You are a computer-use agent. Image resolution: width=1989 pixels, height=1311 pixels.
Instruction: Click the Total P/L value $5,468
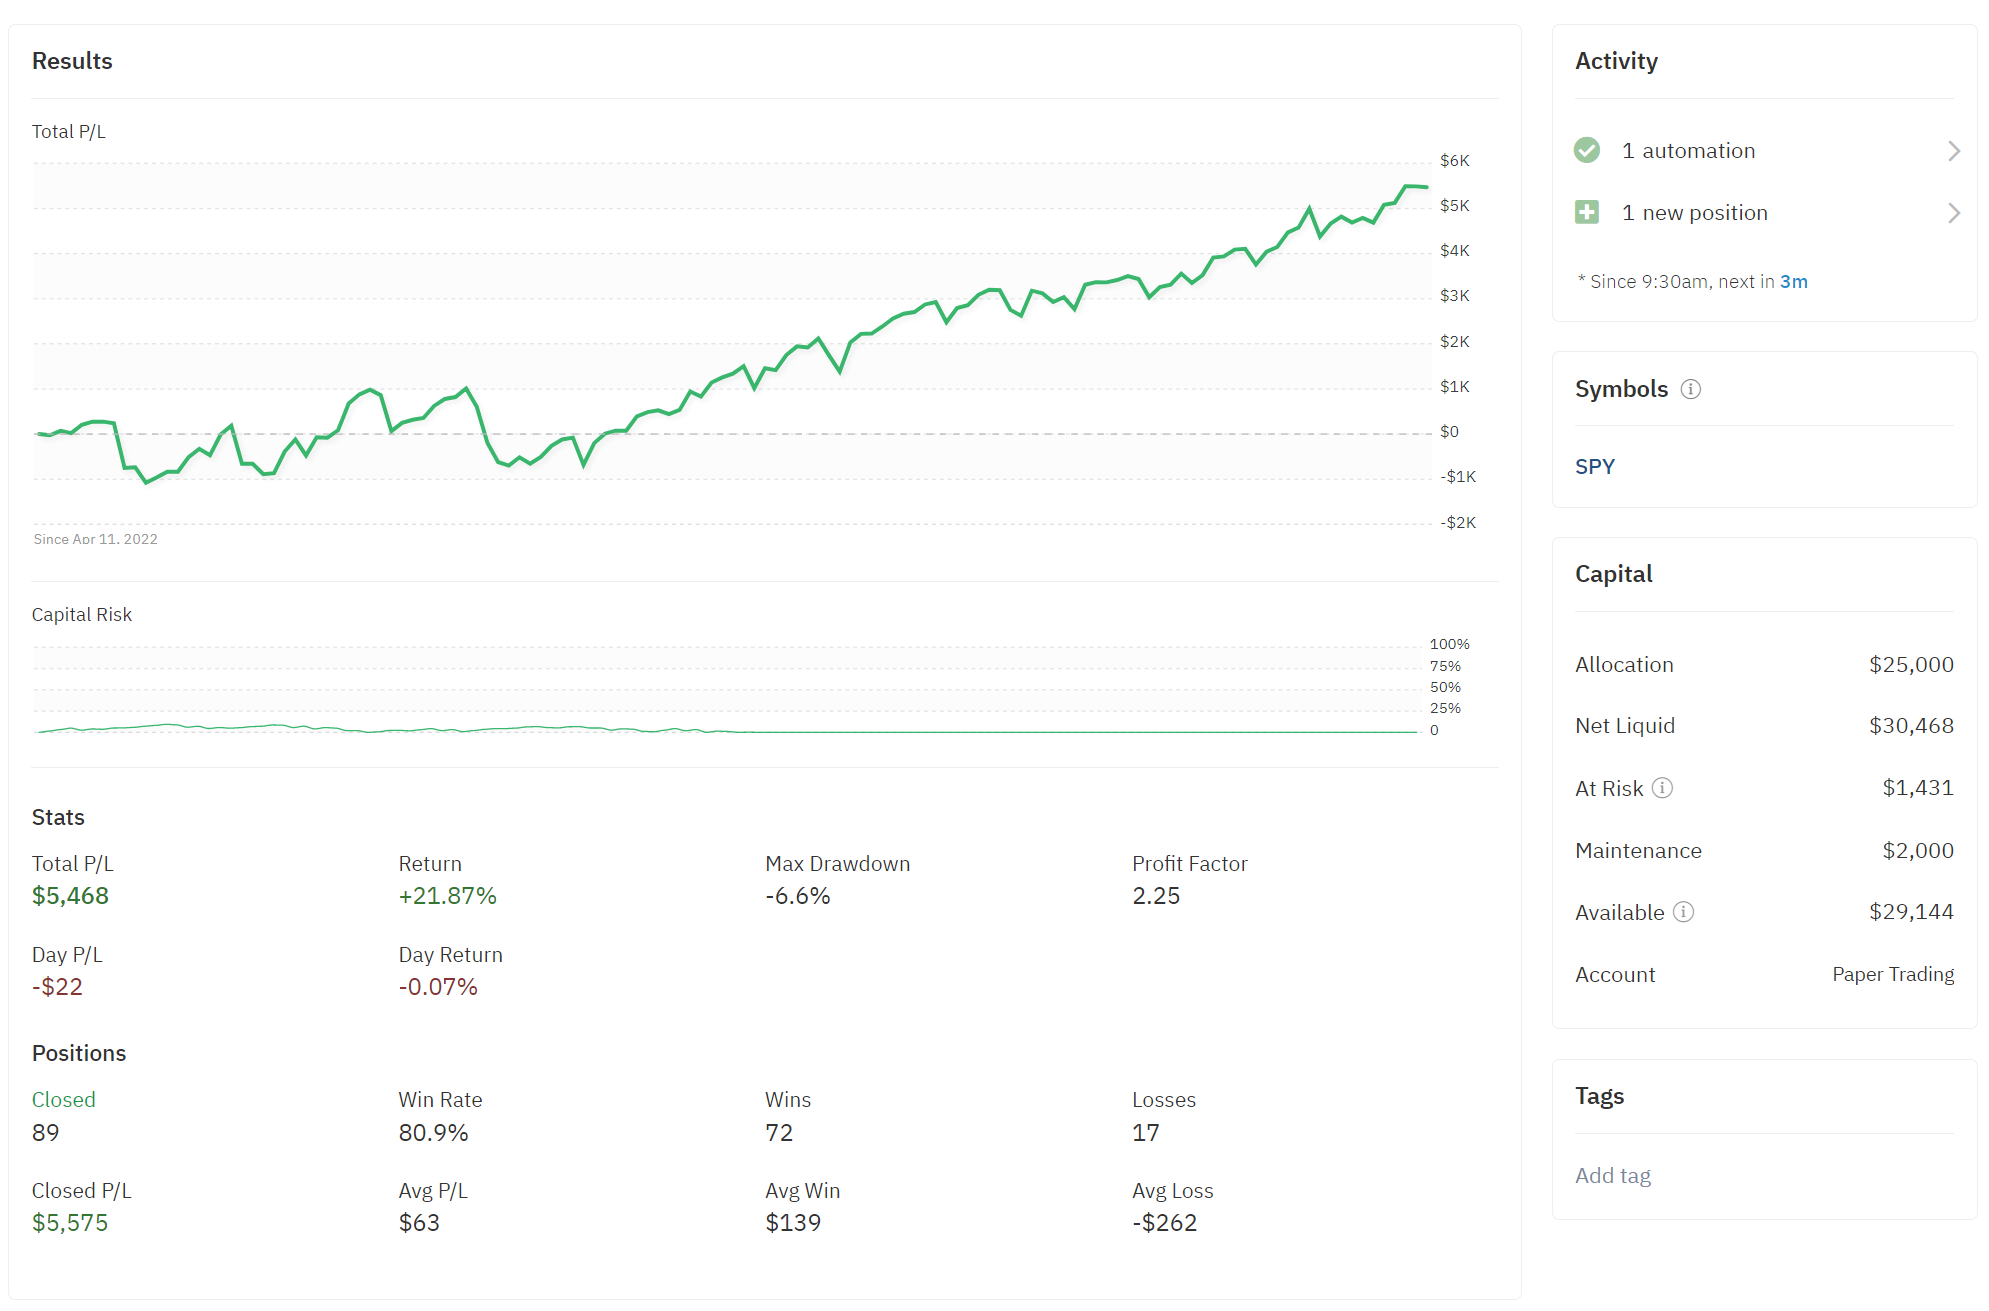coord(70,896)
